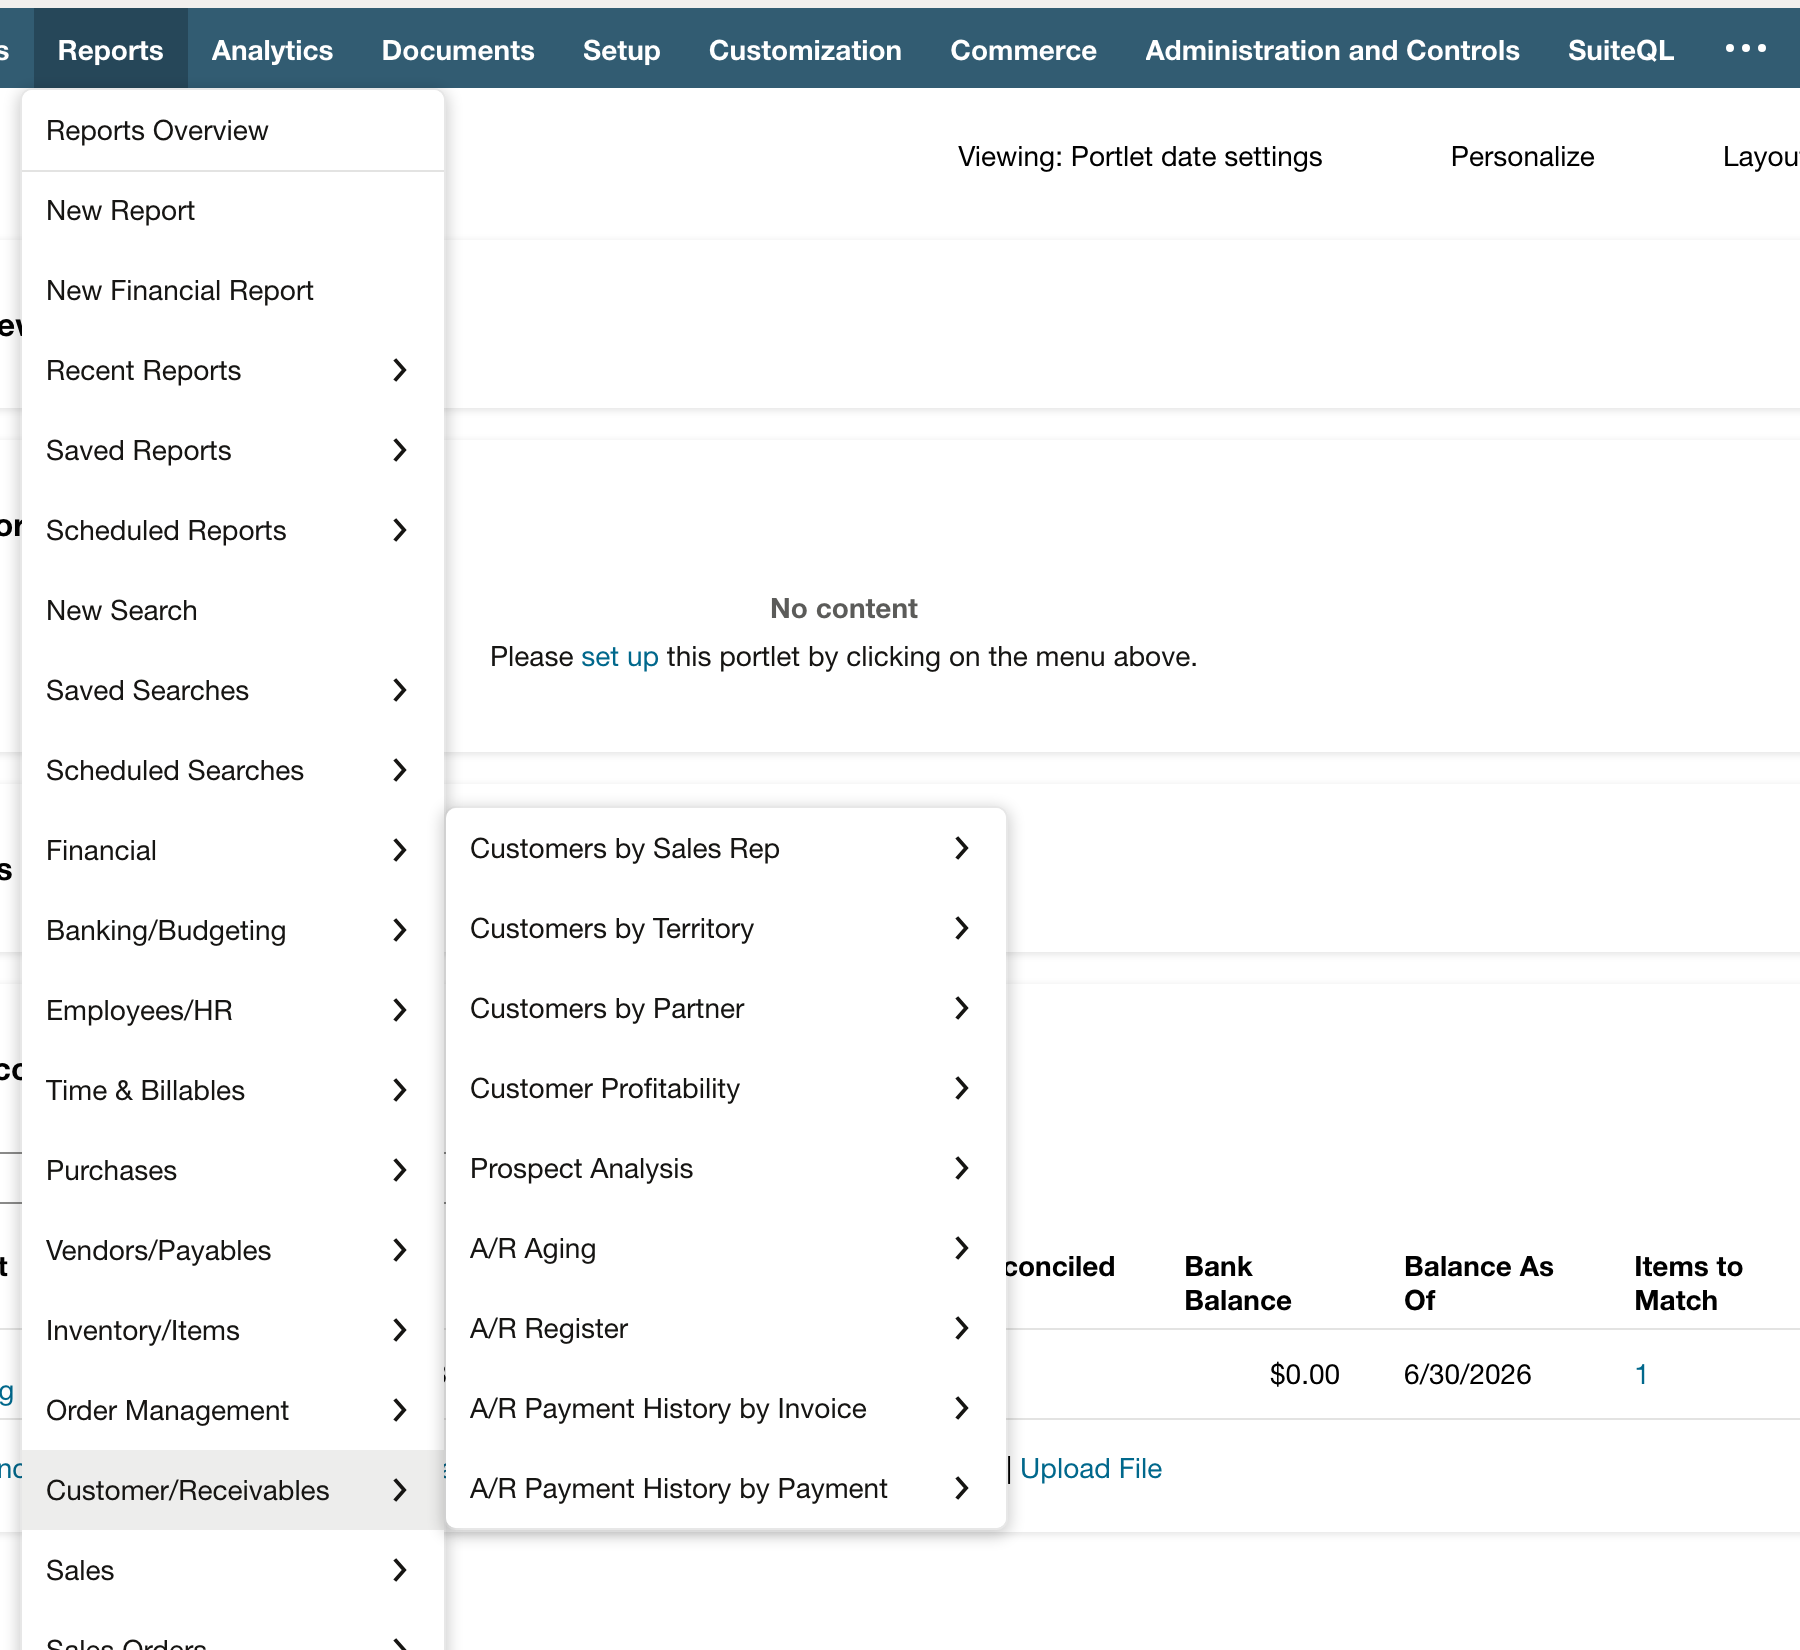This screenshot has height=1650, width=1800.
Task: Select Reports Overview
Action: point(233,130)
